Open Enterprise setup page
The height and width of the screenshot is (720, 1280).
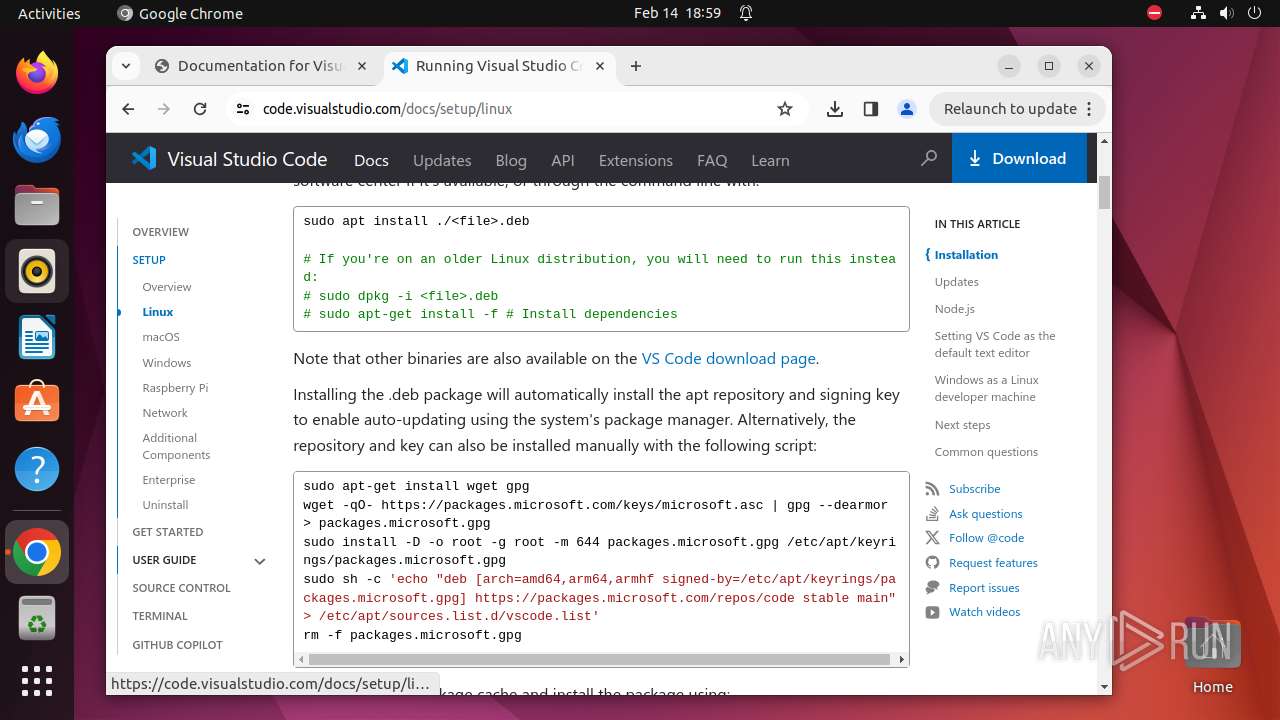(169, 480)
